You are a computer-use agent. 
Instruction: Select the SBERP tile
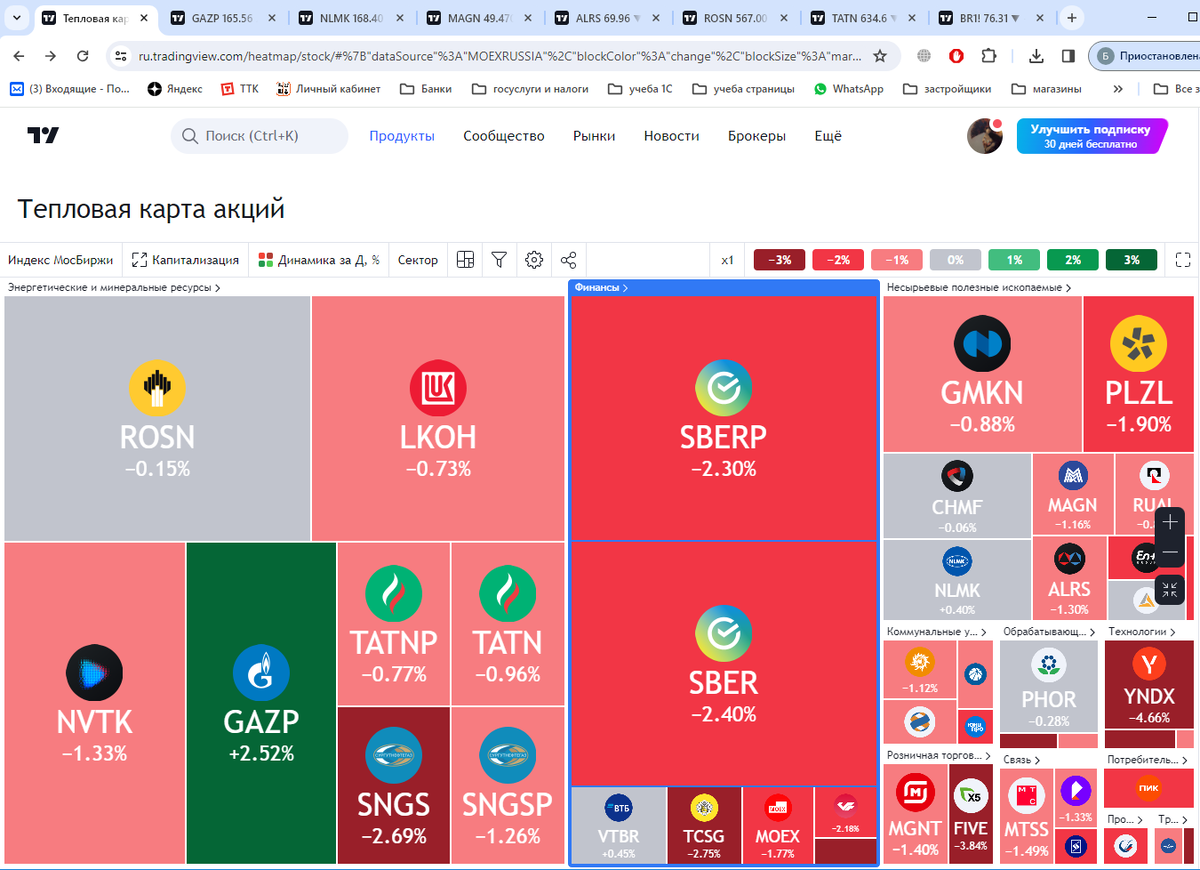(724, 418)
